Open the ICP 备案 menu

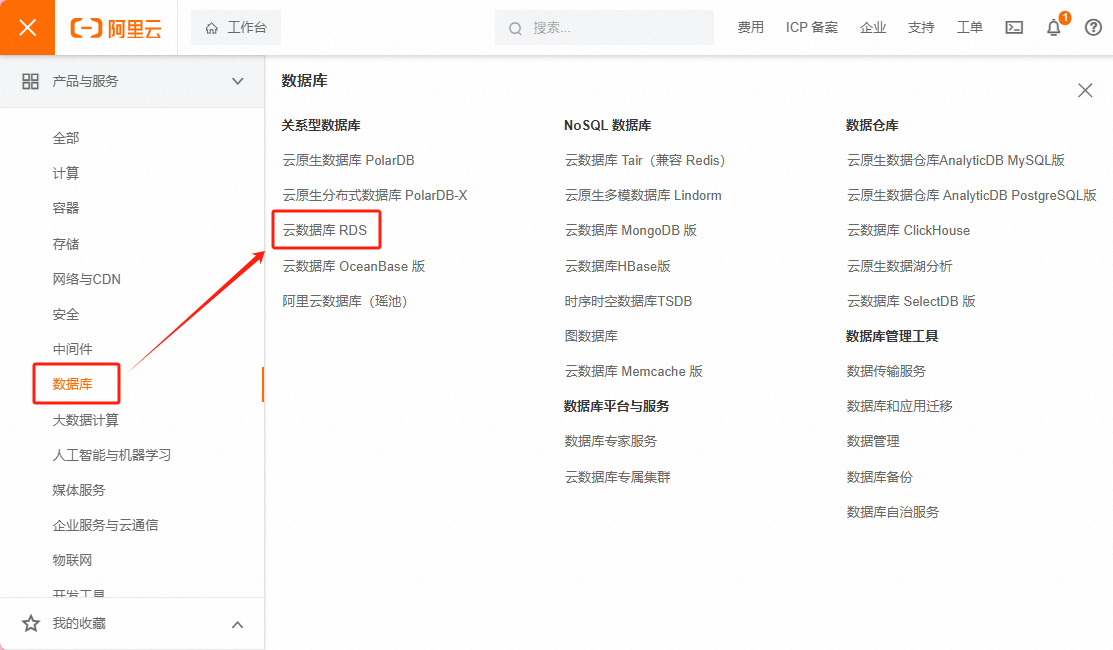coord(811,28)
